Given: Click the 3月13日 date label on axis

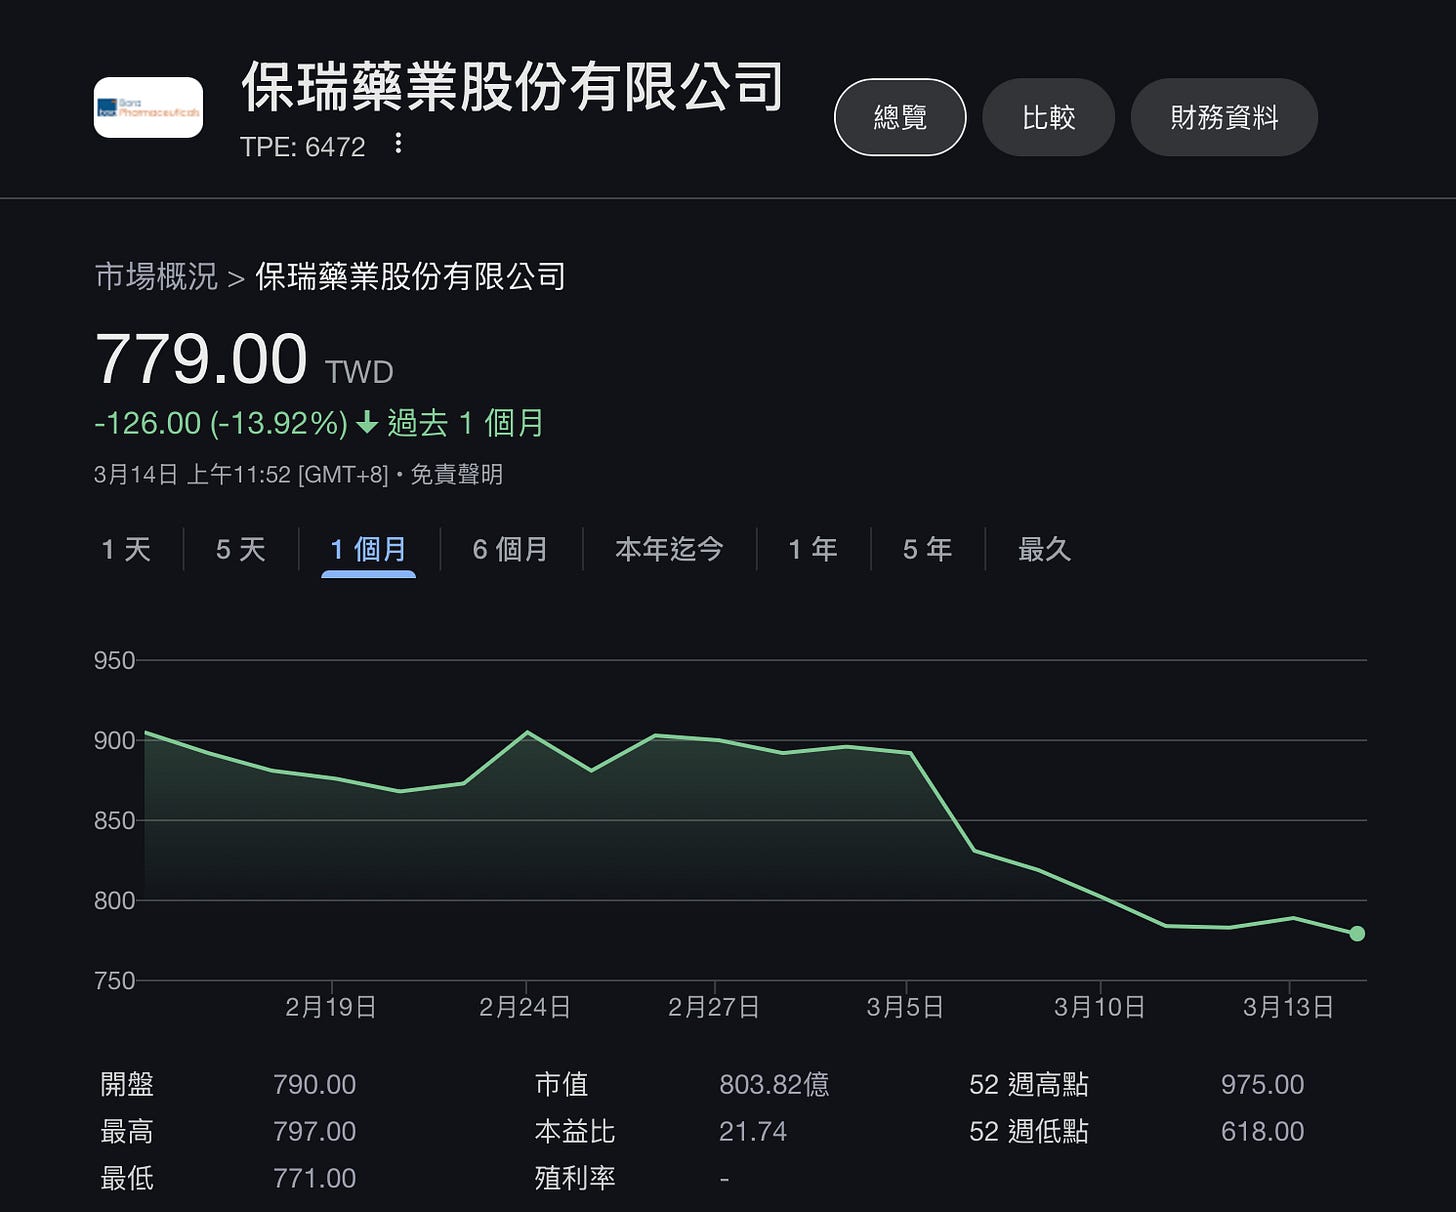Looking at the screenshot, I should point(1288,1007).
